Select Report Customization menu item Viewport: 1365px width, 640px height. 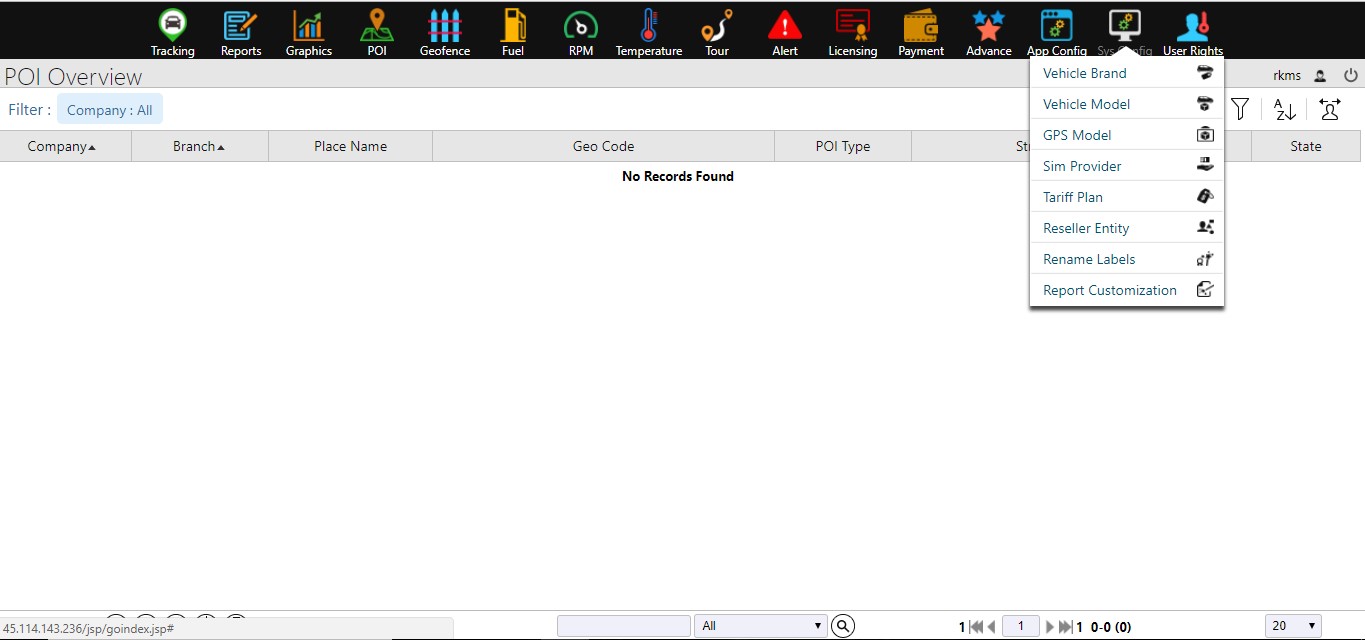[x=1109, y=290]
